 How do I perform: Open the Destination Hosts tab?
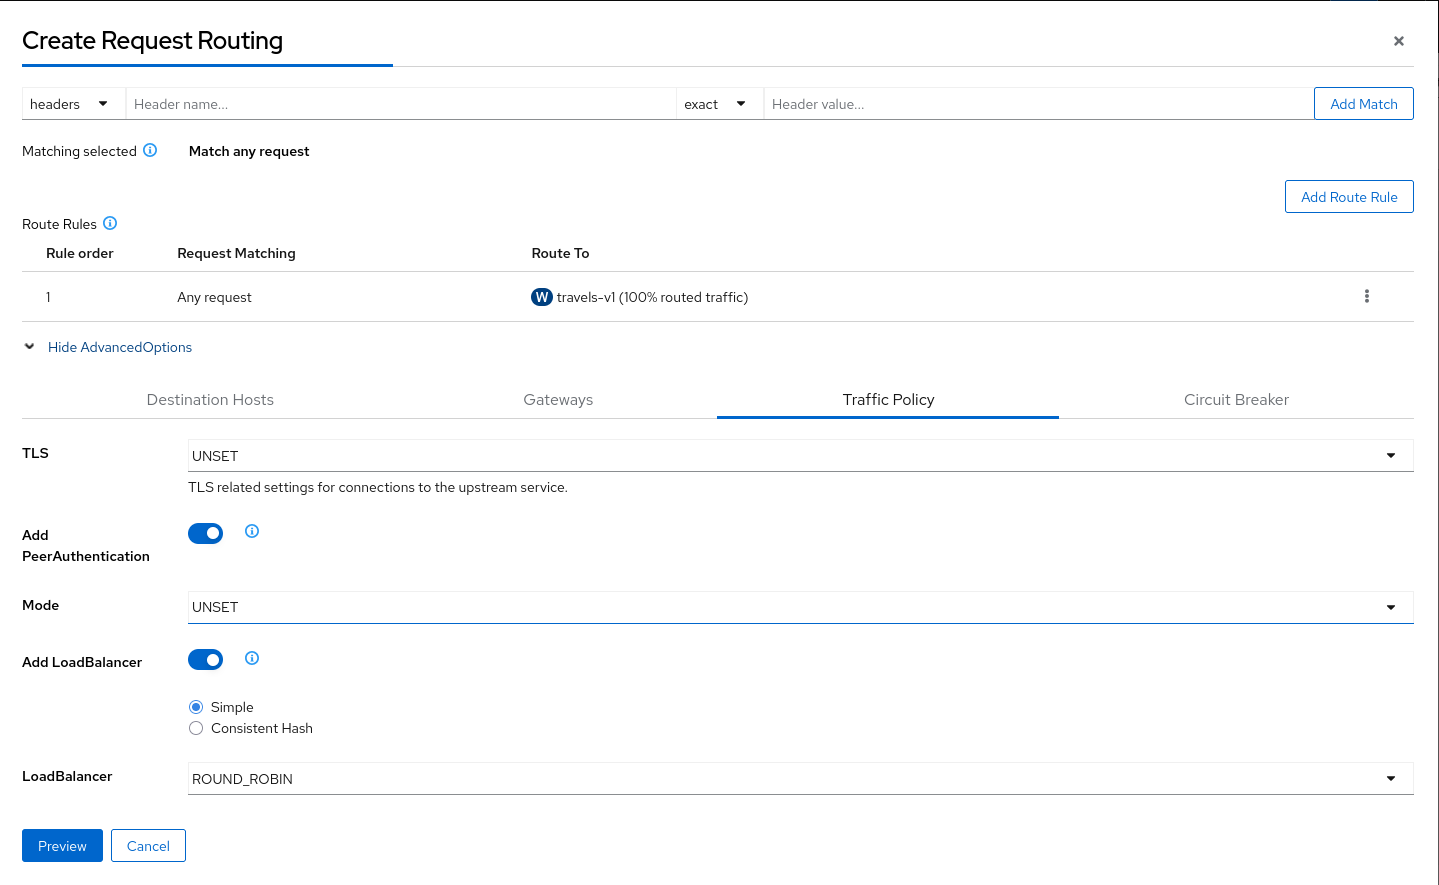tap(210, 400)
